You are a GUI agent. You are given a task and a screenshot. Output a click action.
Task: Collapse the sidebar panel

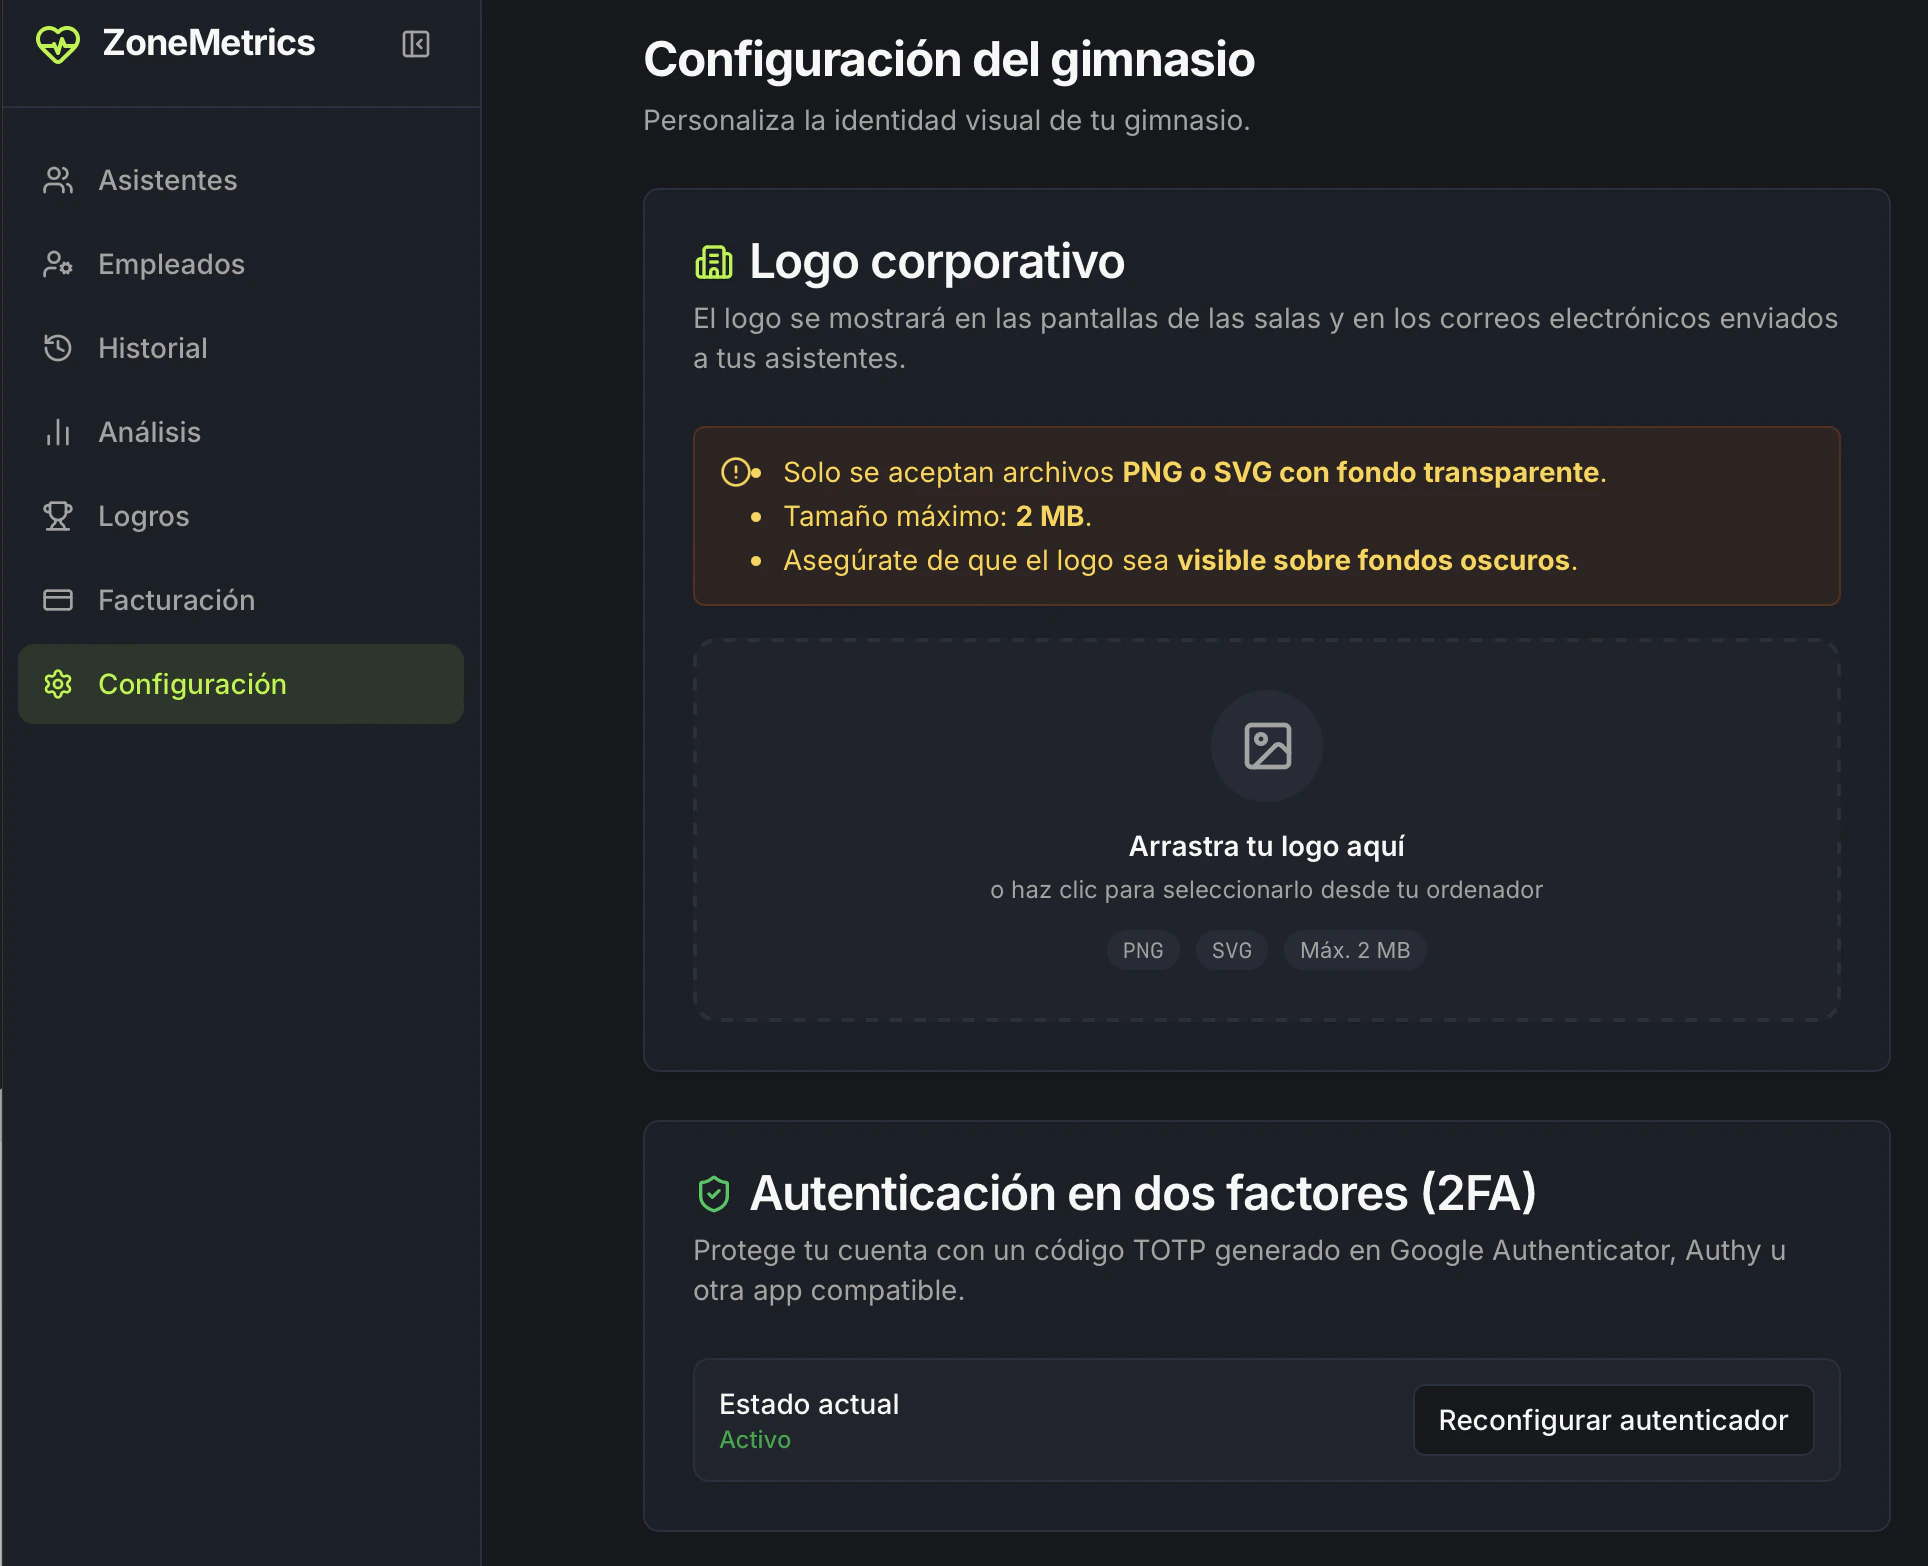(416, 44)
